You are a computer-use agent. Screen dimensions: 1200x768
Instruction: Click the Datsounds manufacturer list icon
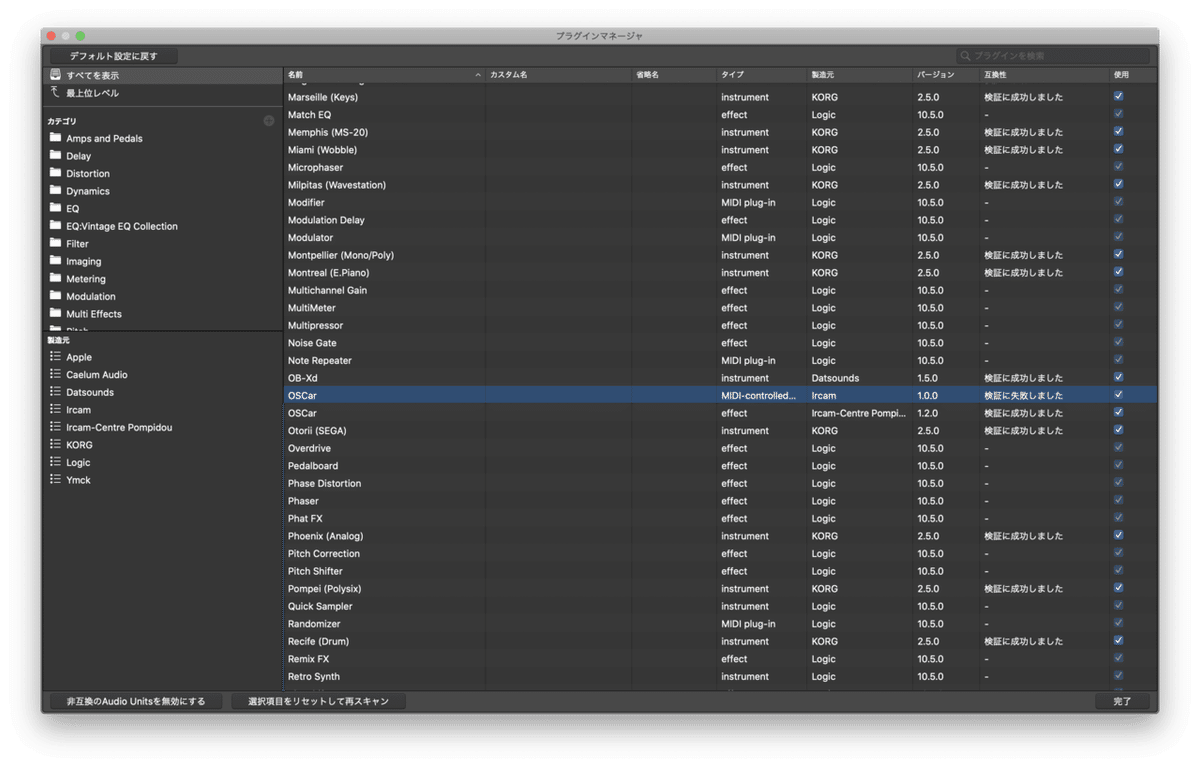pyautogui.click(x=56, y=392)
